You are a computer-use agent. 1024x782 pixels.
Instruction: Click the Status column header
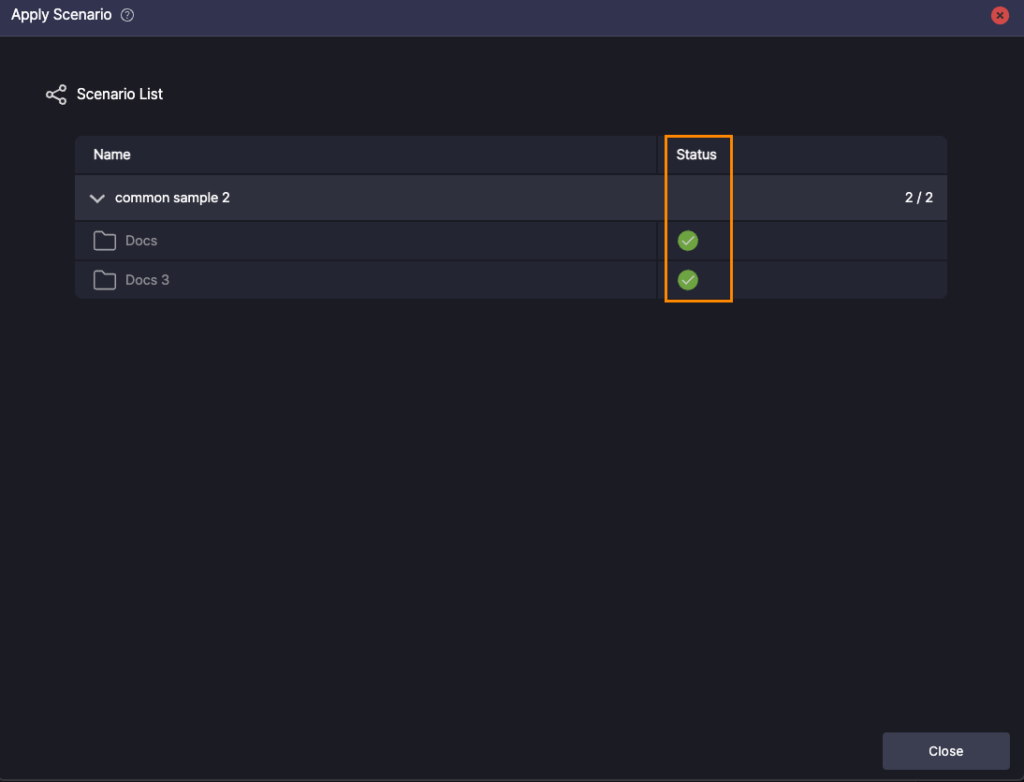point(696,155)
